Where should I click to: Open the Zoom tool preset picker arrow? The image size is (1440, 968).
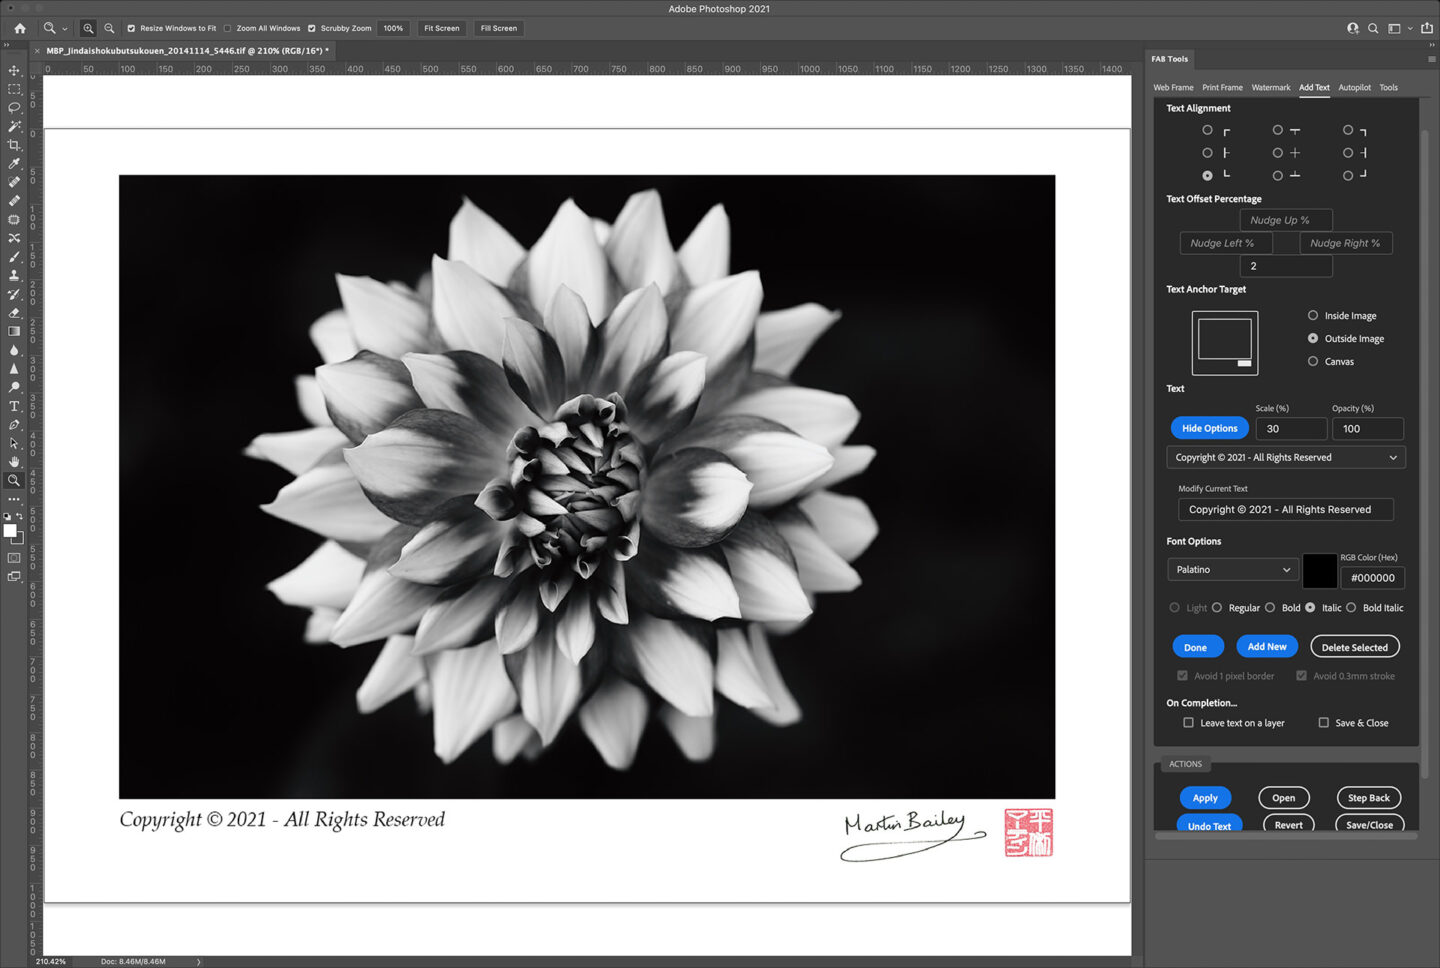pyautogui.click(x=65, y=29)
